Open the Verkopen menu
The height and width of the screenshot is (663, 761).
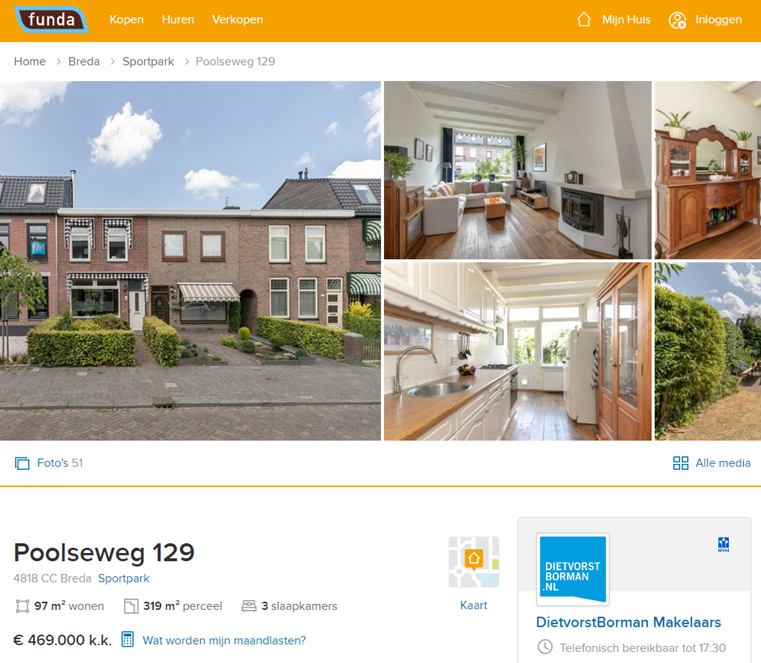click(x=237, y=19)
